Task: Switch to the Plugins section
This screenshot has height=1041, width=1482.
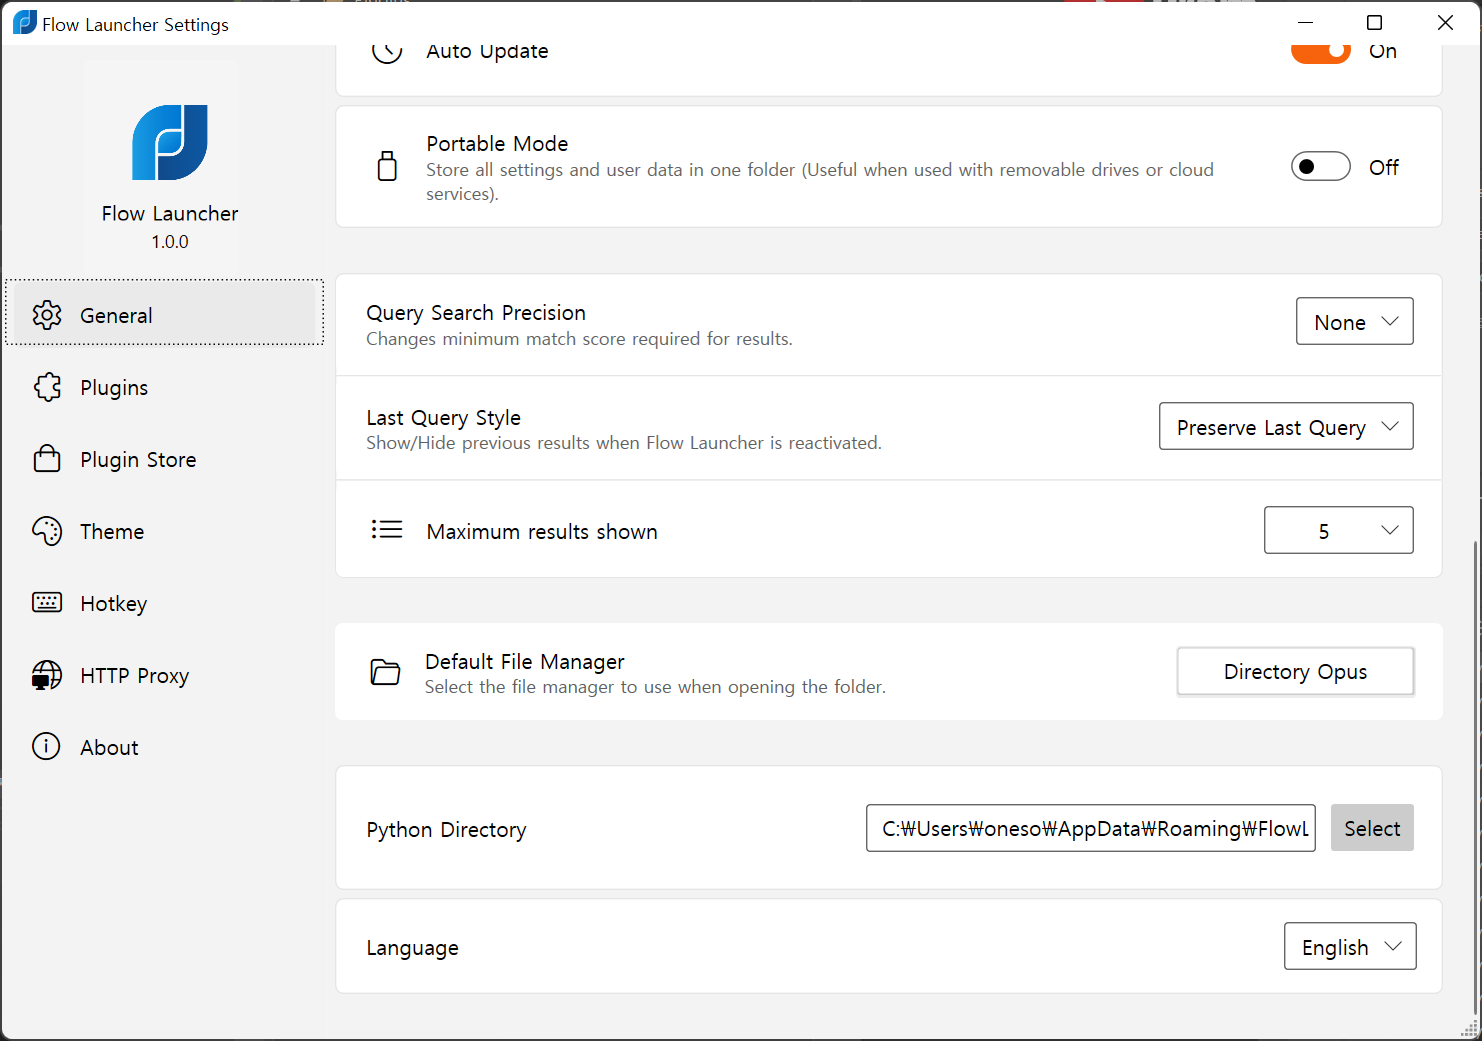Action: point(164,387)
